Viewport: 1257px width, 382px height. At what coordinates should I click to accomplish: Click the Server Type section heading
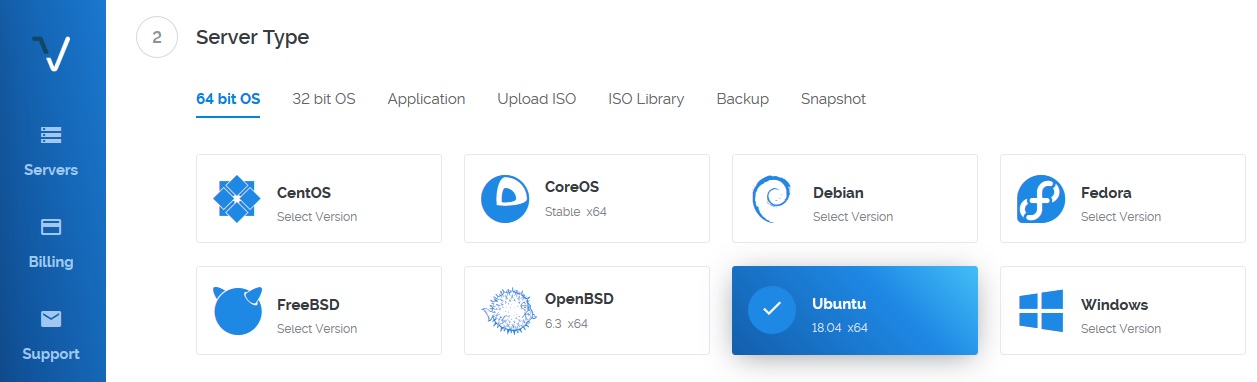[x=252, y=38]
